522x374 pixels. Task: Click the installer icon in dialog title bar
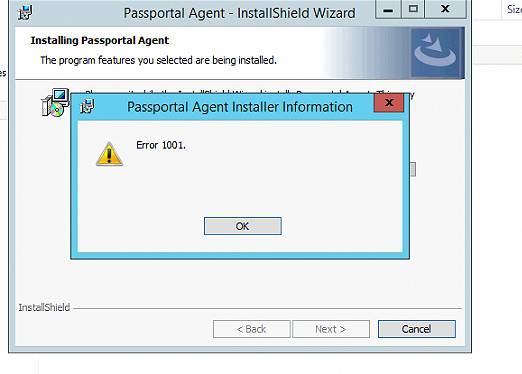tap(87, 106)
